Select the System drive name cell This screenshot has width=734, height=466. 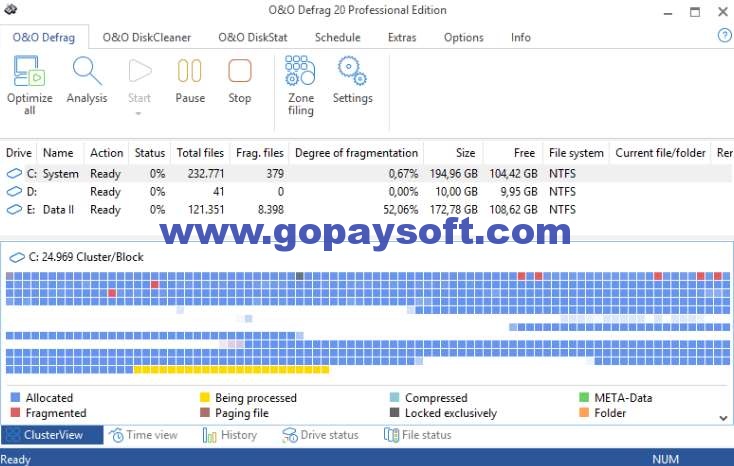click(x=60, y=174)
